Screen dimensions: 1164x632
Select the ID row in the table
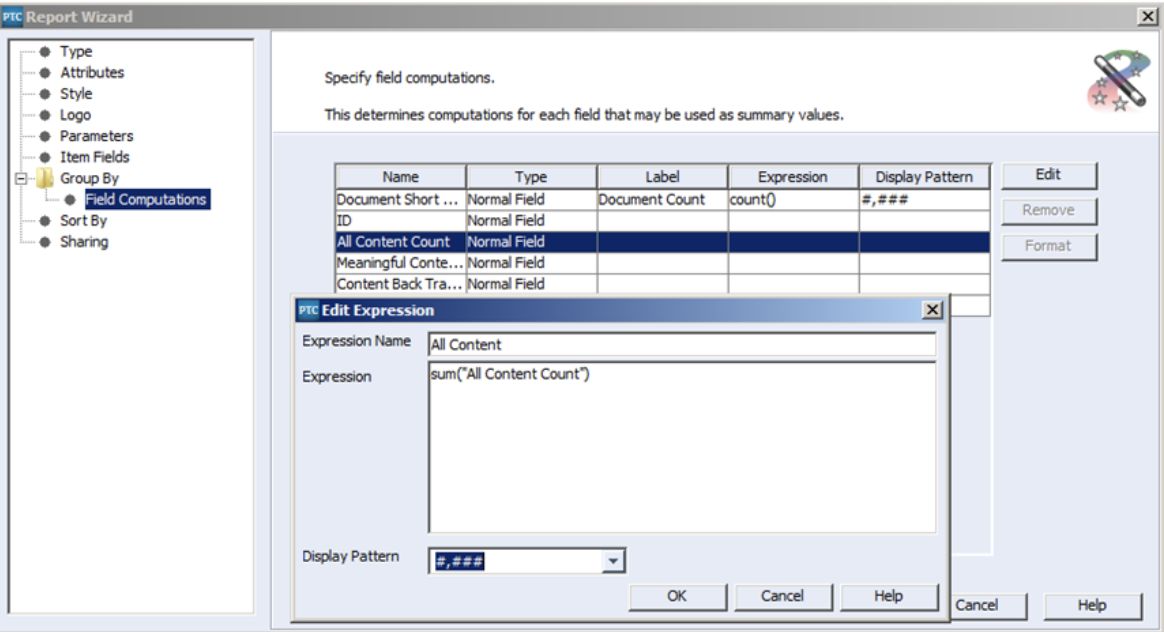pyautogui.click(x=662, y=221)
